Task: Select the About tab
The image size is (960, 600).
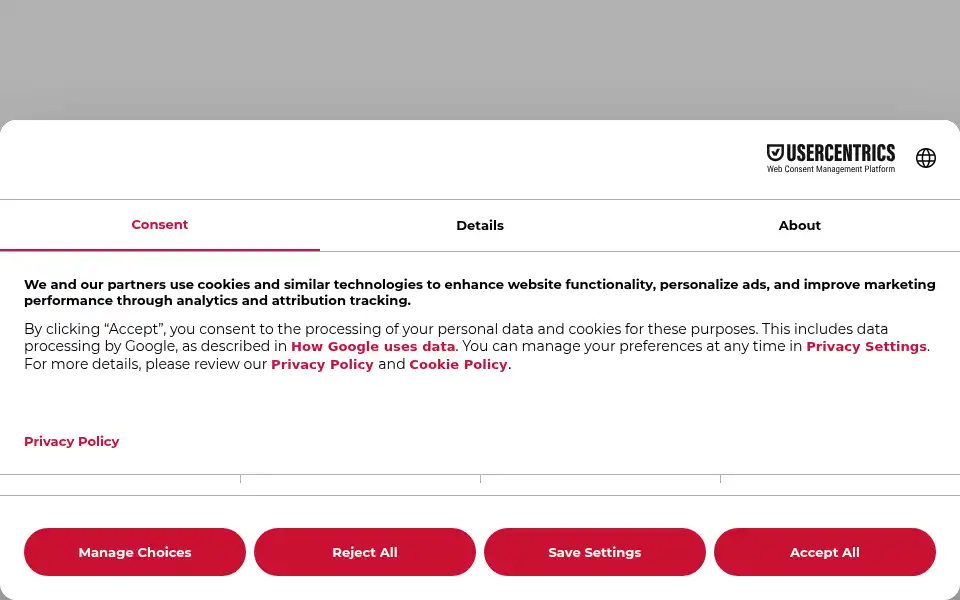Action: click(800, 225)
